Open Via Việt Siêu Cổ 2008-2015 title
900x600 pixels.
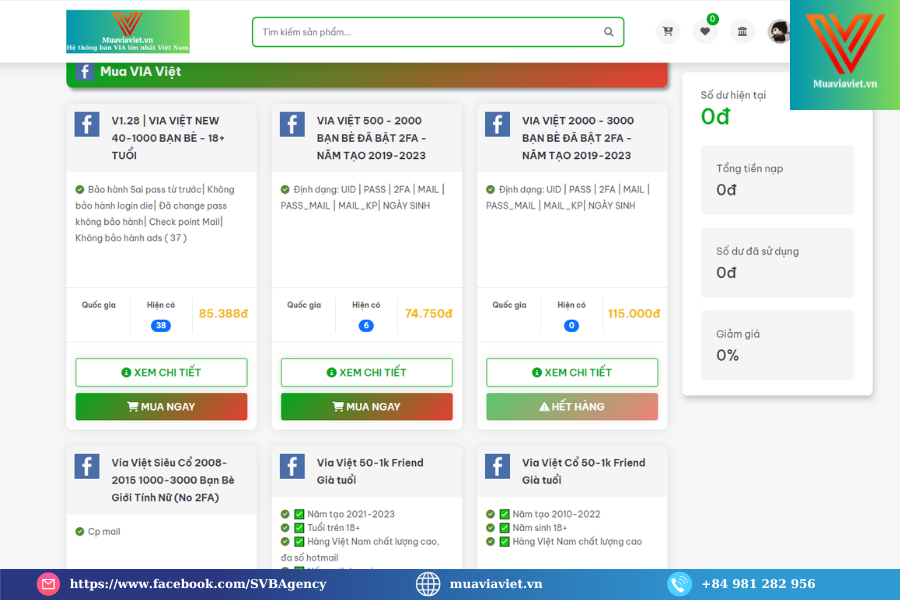173,480
